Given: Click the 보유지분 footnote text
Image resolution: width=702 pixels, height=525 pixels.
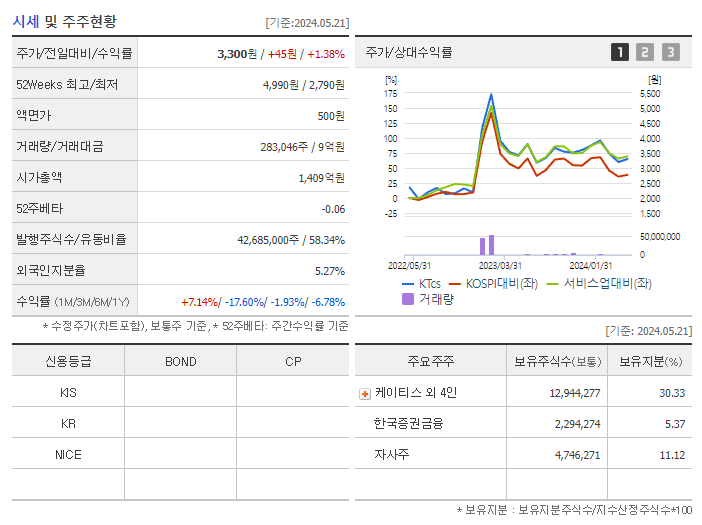Looking at the screenshot, I should coord(574,509).
